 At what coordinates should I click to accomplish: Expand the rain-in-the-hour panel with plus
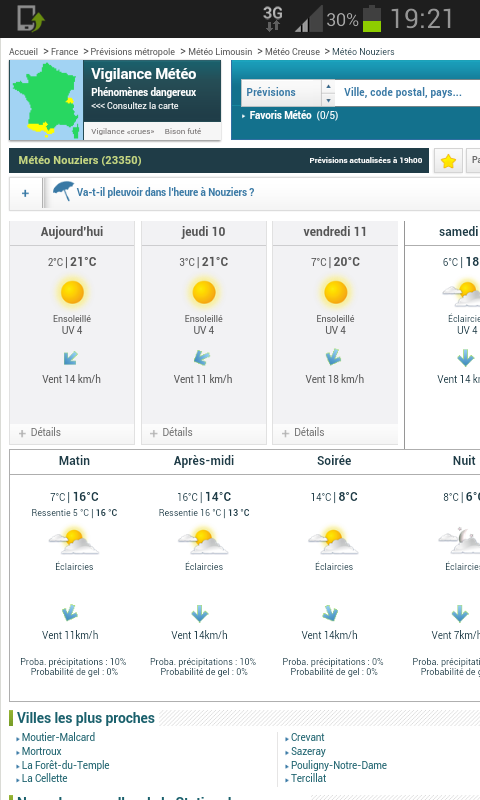(x=26, y=193)
